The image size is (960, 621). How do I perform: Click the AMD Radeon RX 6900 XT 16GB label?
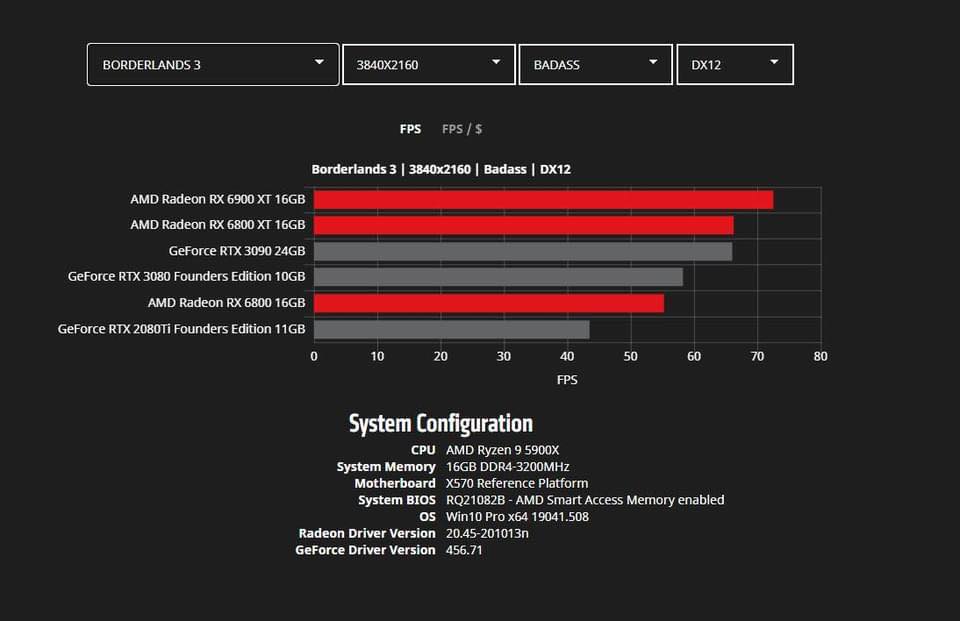(217, 199)
